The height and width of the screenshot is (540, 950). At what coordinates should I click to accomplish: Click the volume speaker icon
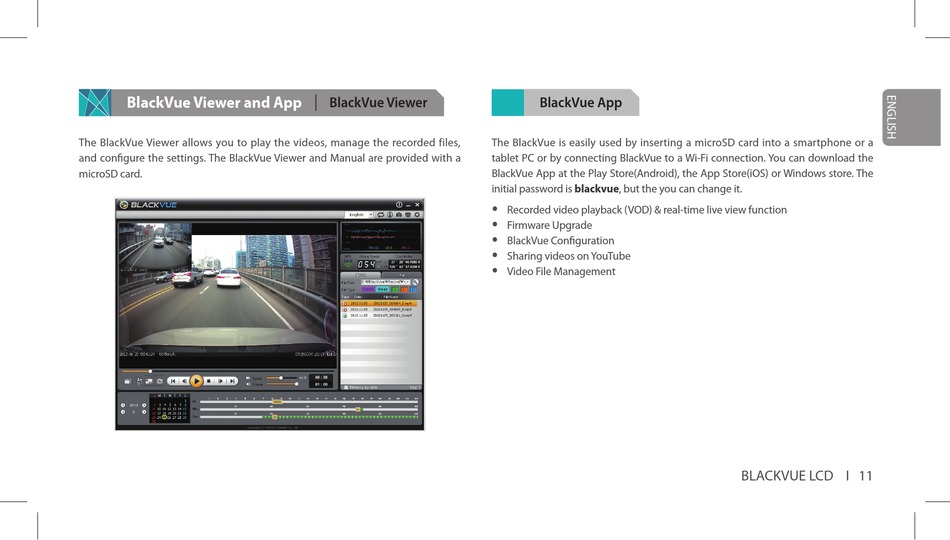pyautogui.click(x=248, y=384)
